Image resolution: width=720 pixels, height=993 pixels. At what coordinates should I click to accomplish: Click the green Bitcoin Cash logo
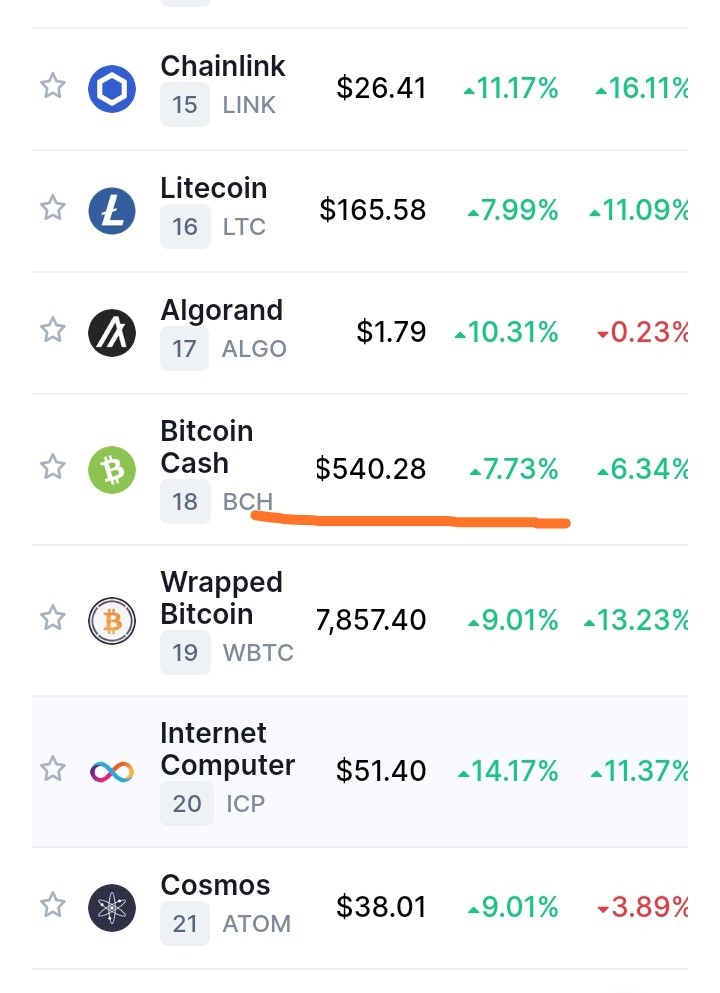click(111, 470)
